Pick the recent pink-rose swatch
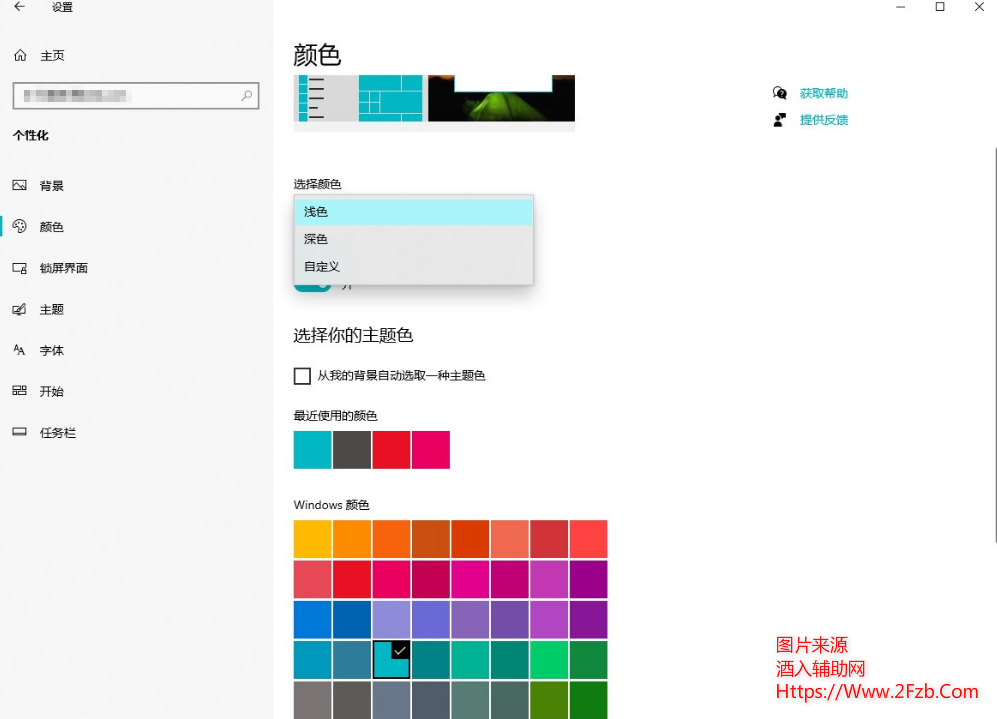Image resolution: width=997 pixels, height=719 pixels. [x=430, y=450]
